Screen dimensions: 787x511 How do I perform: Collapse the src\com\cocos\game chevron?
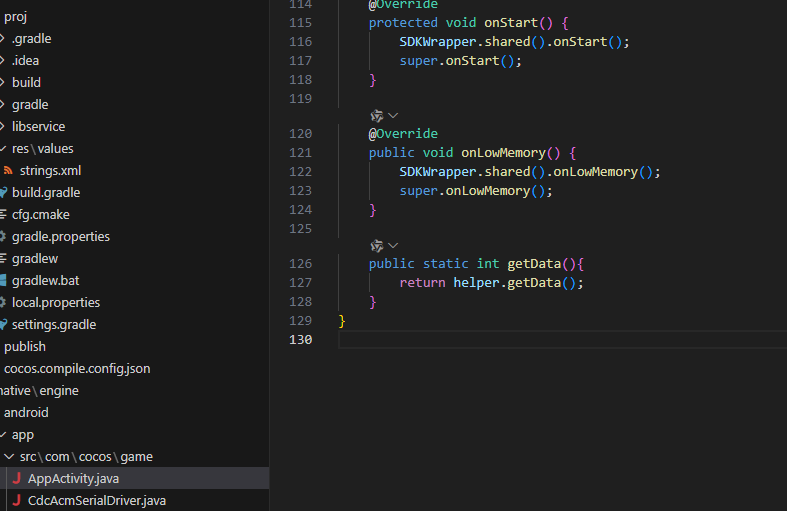click(9, 457)
